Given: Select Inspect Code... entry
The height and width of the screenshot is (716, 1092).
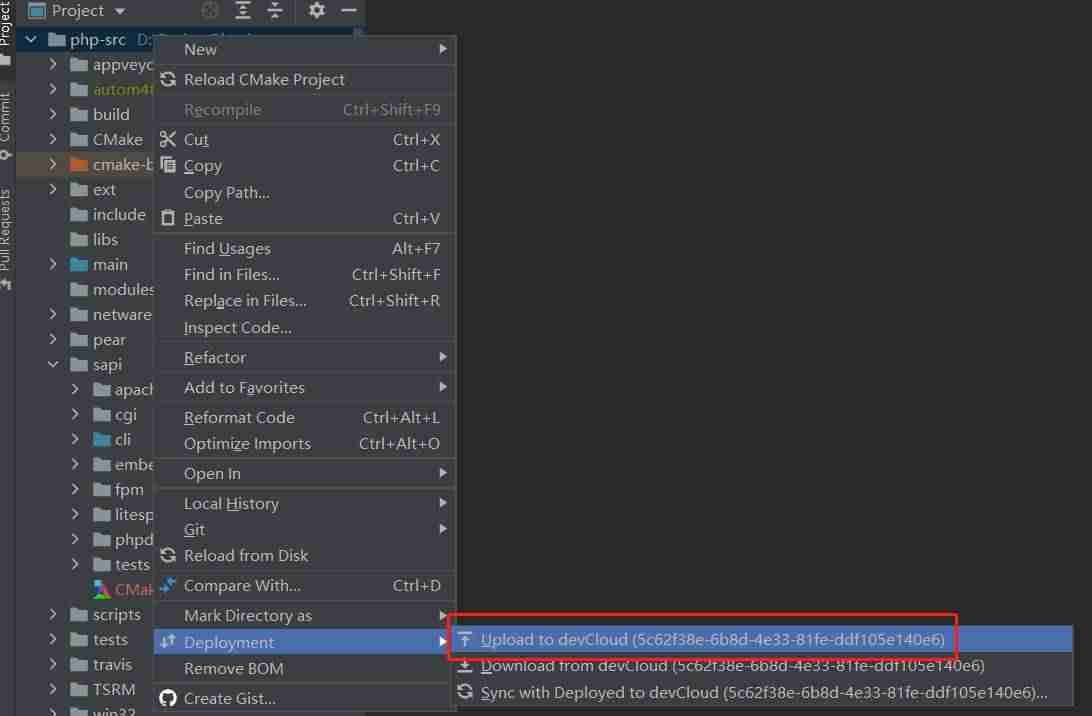Looking at the screenshot, I should click(x=304, y=327).
